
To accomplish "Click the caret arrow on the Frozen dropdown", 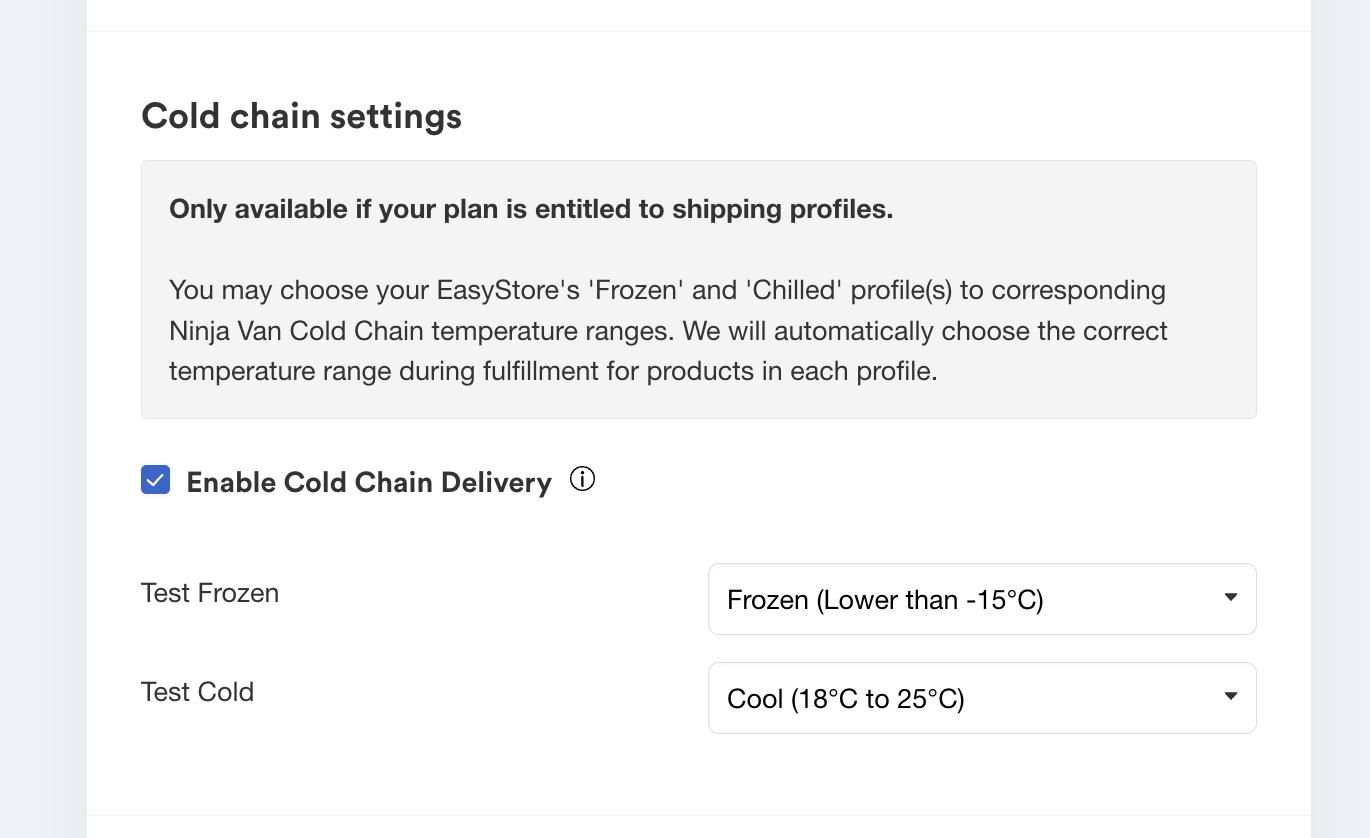I will coord(1231,598).
